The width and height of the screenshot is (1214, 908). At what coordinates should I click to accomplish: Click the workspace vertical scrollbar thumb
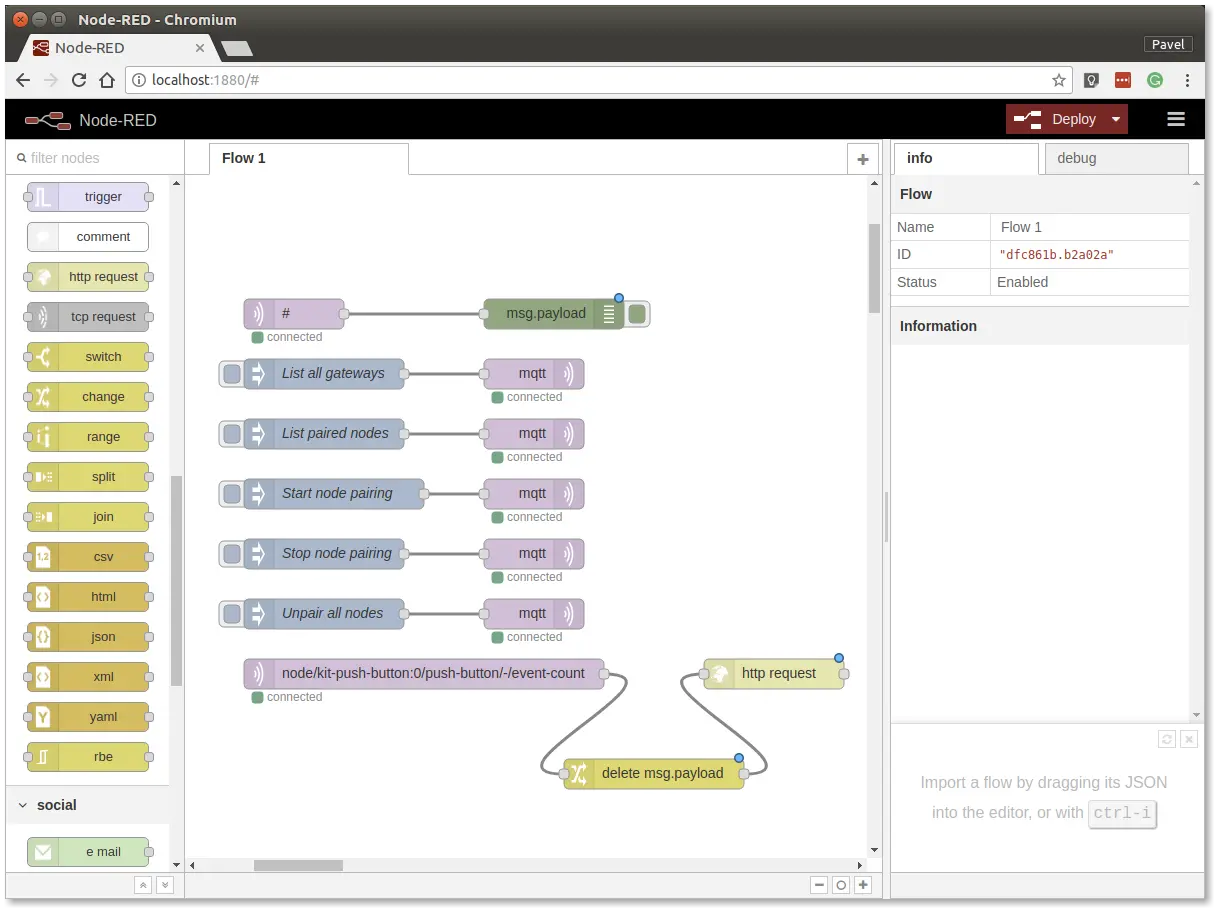874,269
